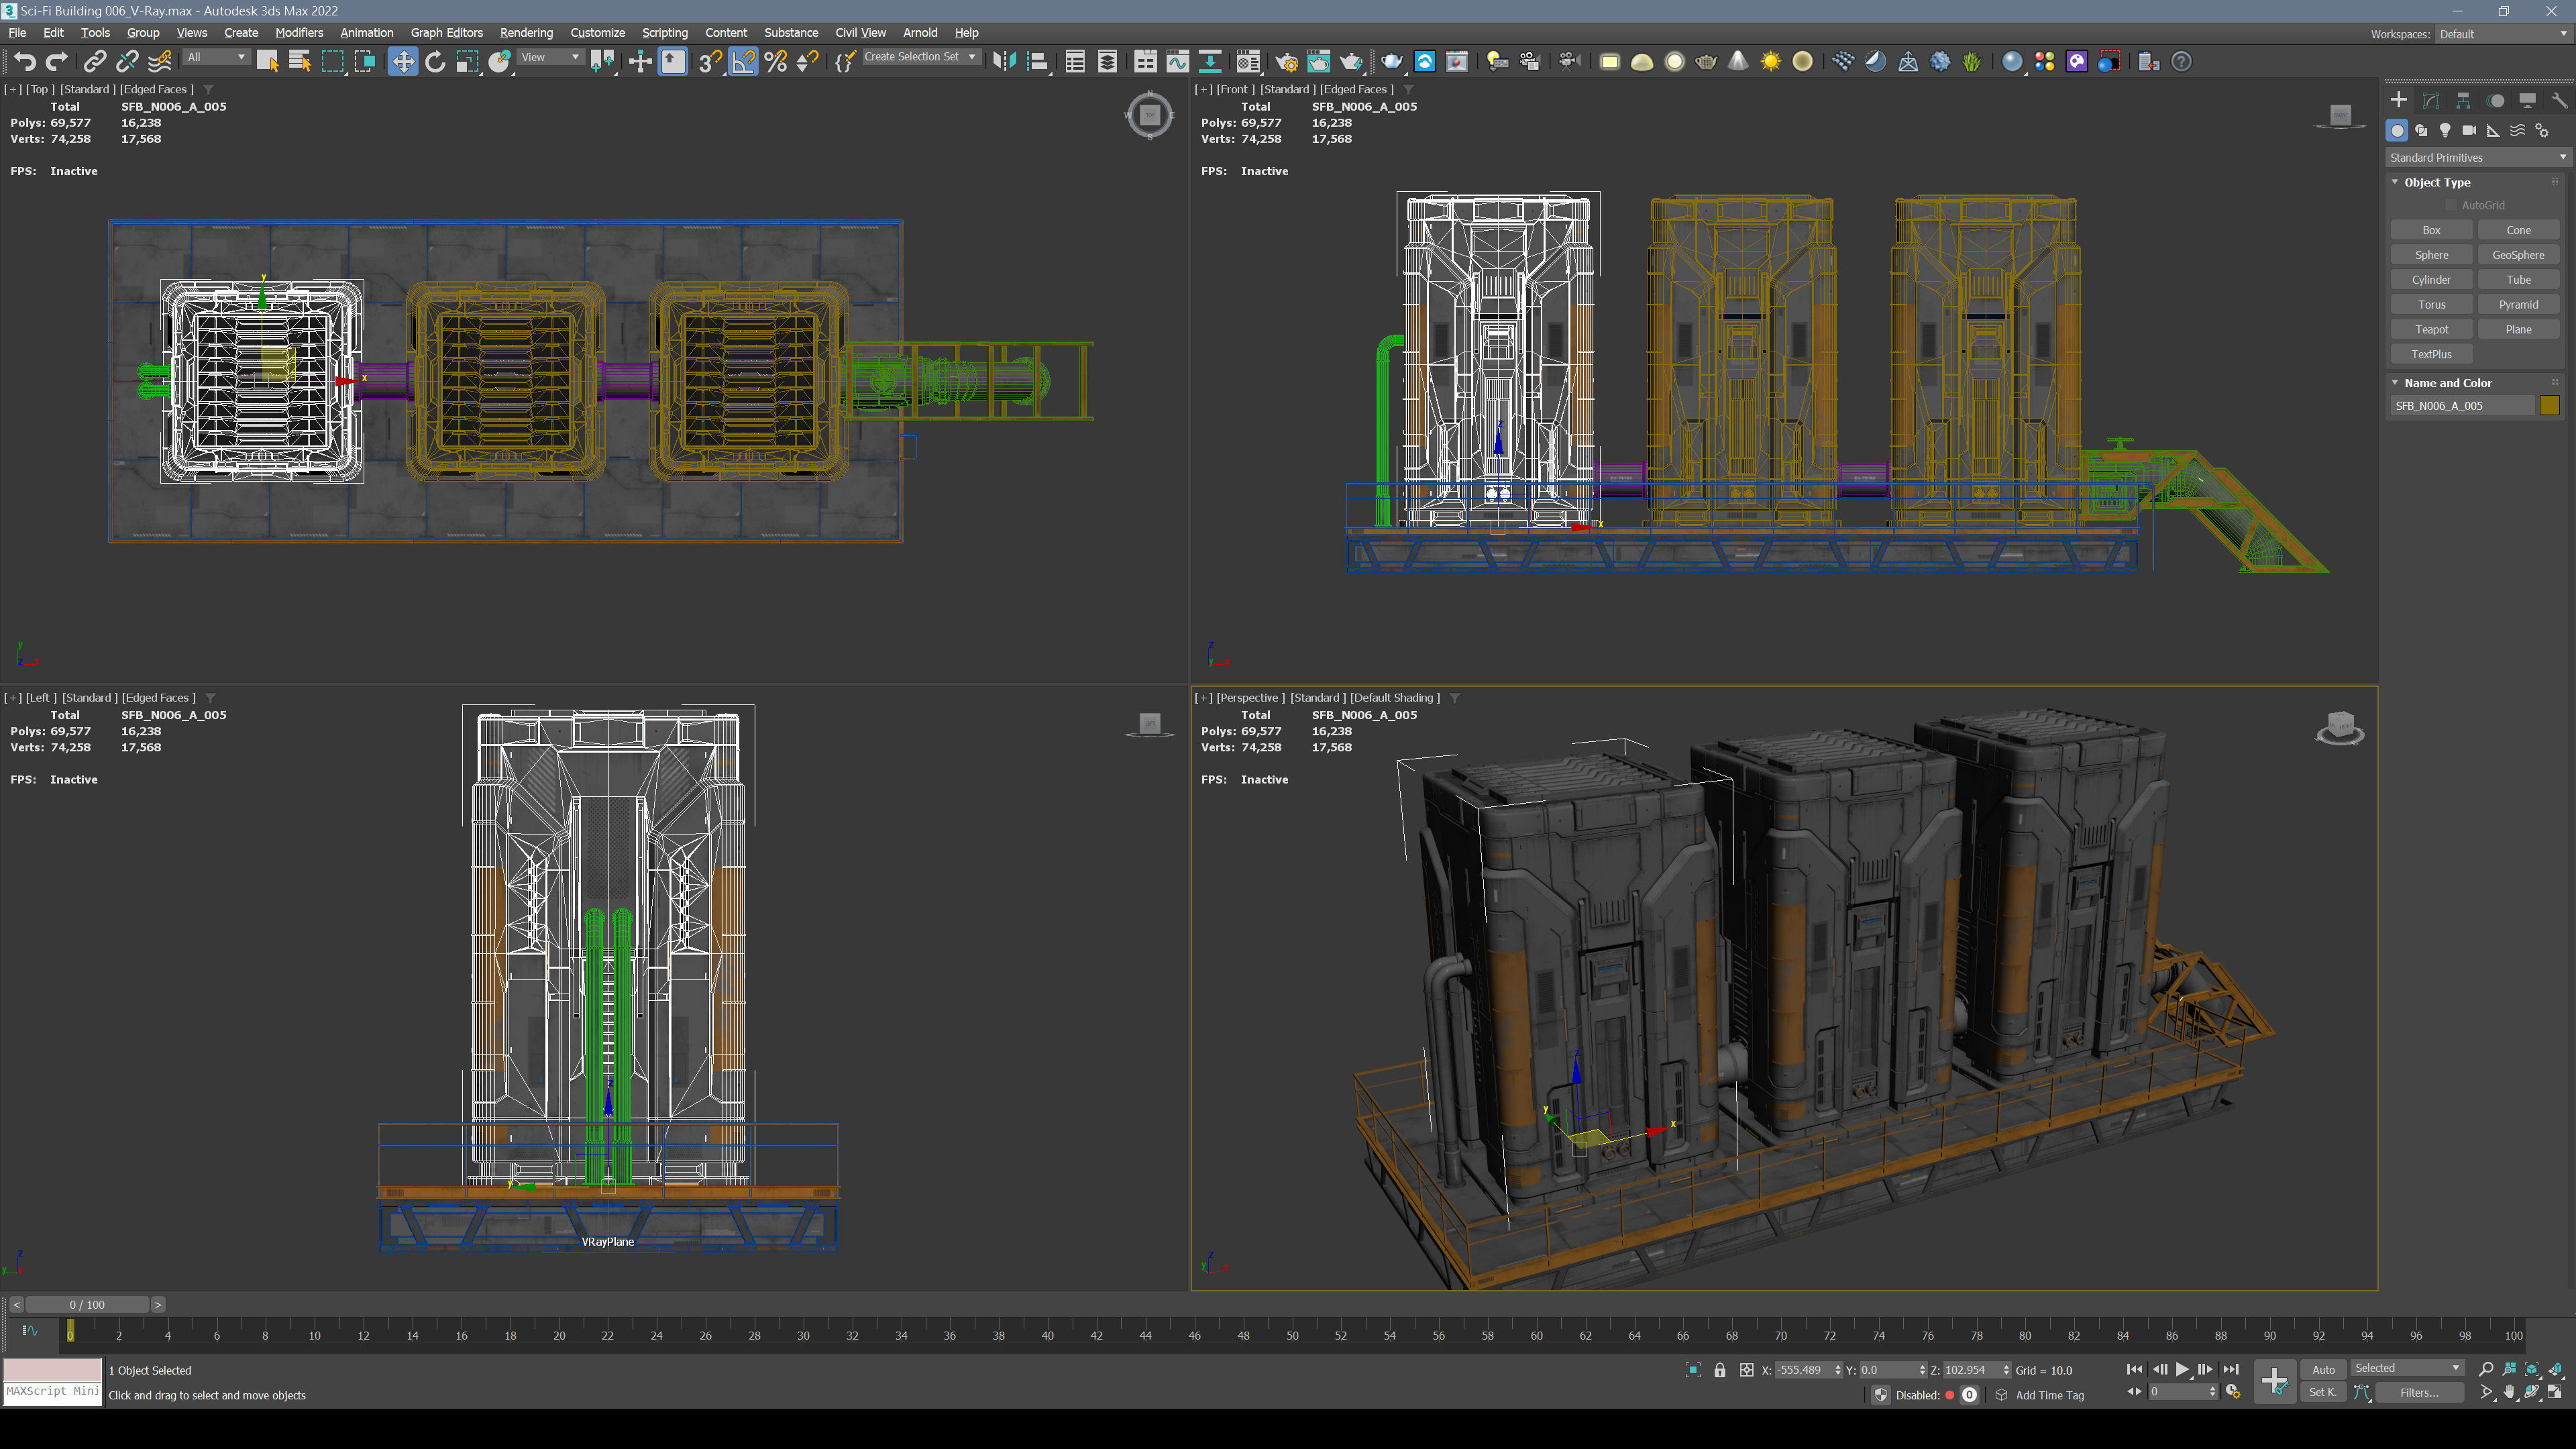The image size is (2576, 1449).
Task: Open the Hierarchy panel tab icon
Action: pos(2463,100)
